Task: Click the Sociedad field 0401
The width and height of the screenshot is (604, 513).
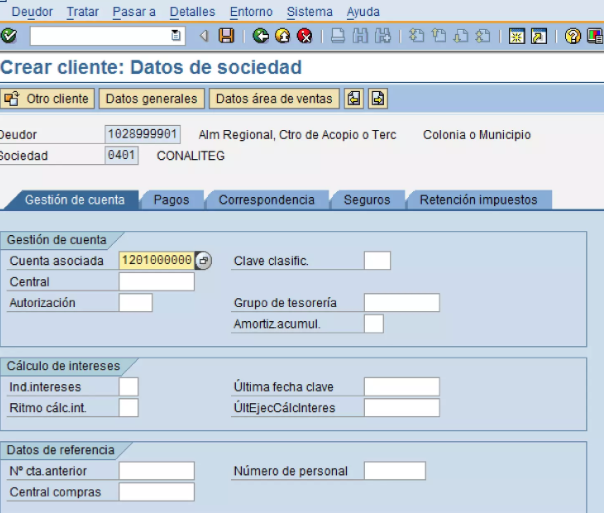Action: [x=122, y=155]
